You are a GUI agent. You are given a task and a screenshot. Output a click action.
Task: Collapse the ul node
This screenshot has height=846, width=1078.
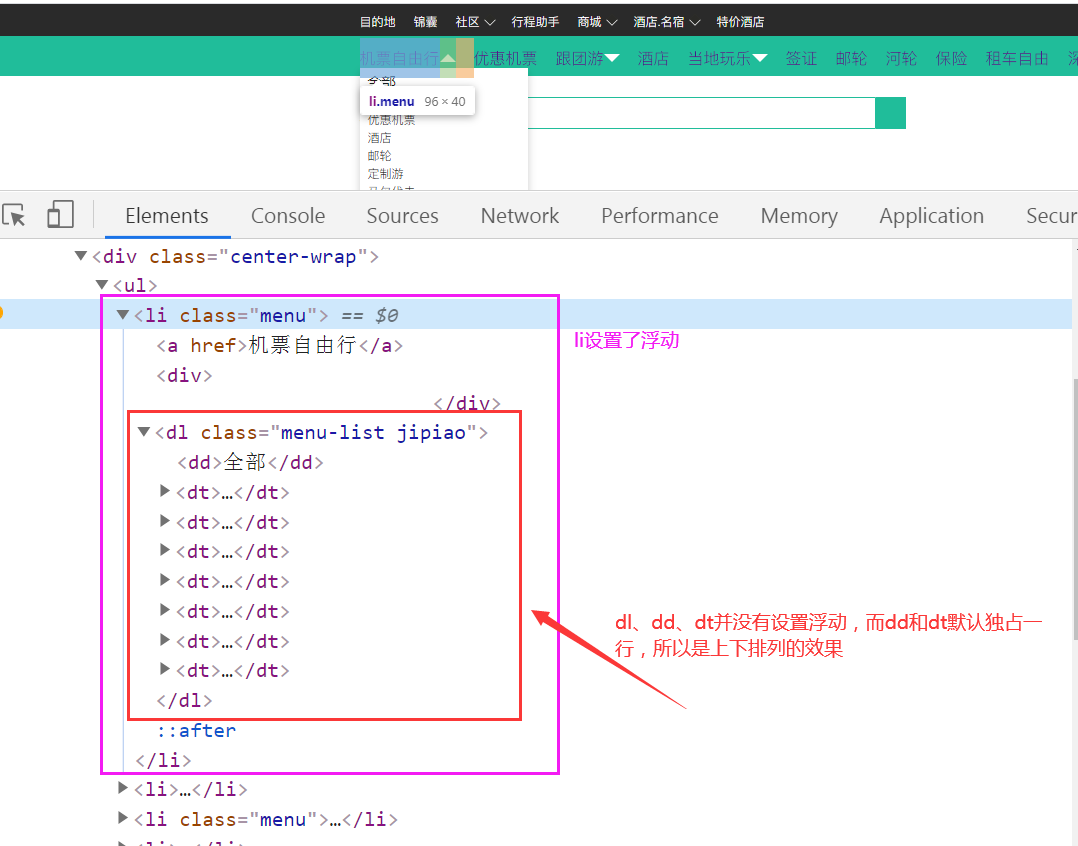coord(102,285)
